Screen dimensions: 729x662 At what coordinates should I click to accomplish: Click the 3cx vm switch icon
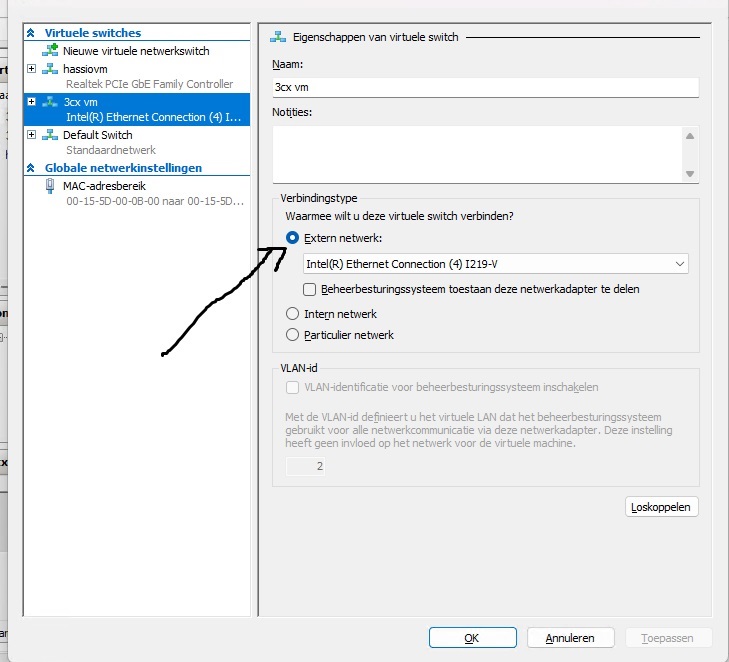point(51,102)
